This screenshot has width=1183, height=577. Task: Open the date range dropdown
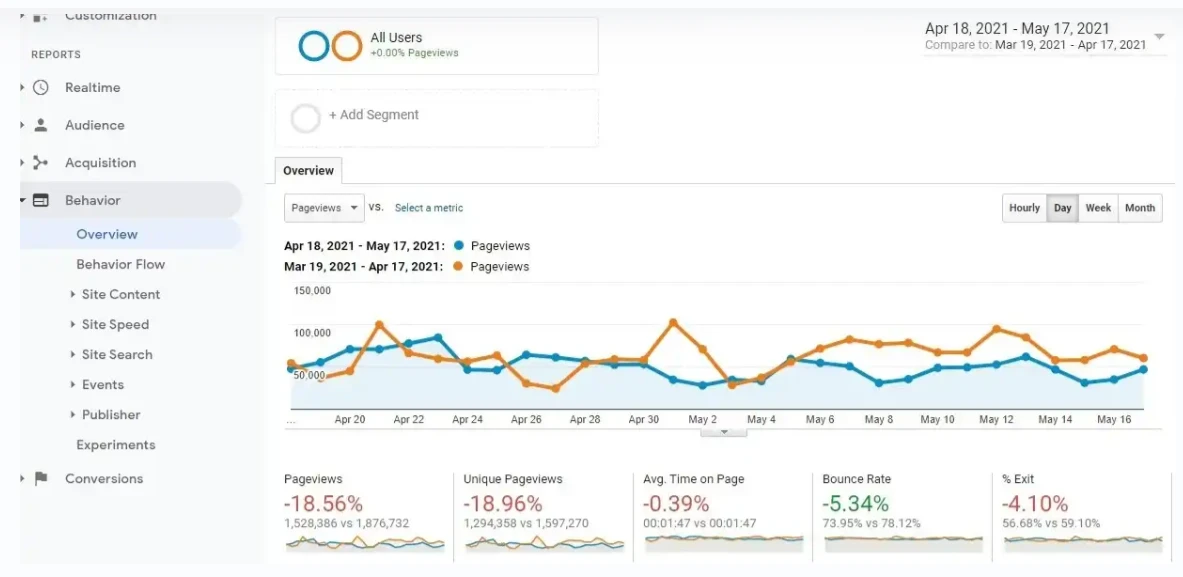(1159, 34)
